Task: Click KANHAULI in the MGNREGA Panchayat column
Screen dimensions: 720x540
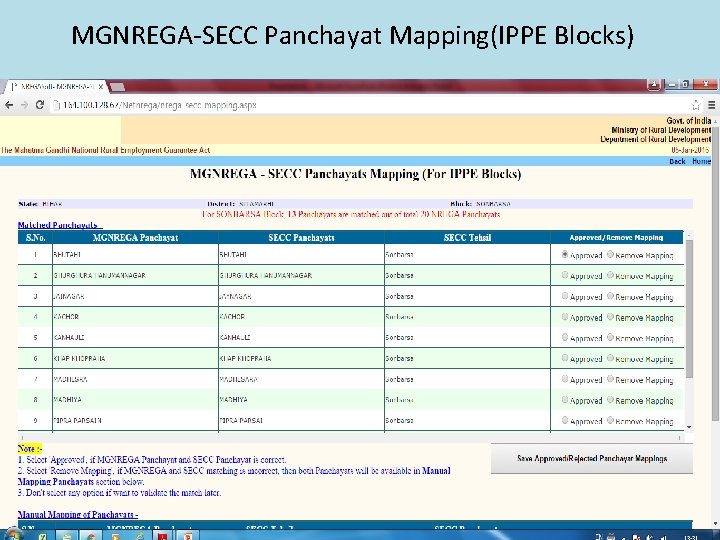Action: point(69,338)
